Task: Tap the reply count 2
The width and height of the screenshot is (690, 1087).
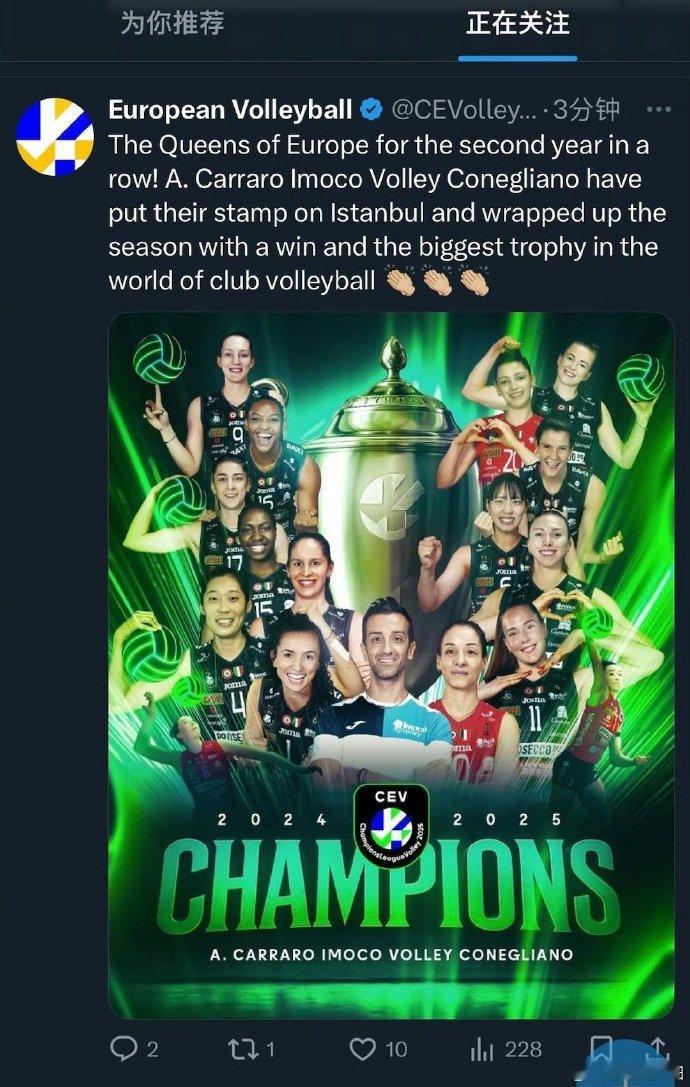Action: (152, 1050)
